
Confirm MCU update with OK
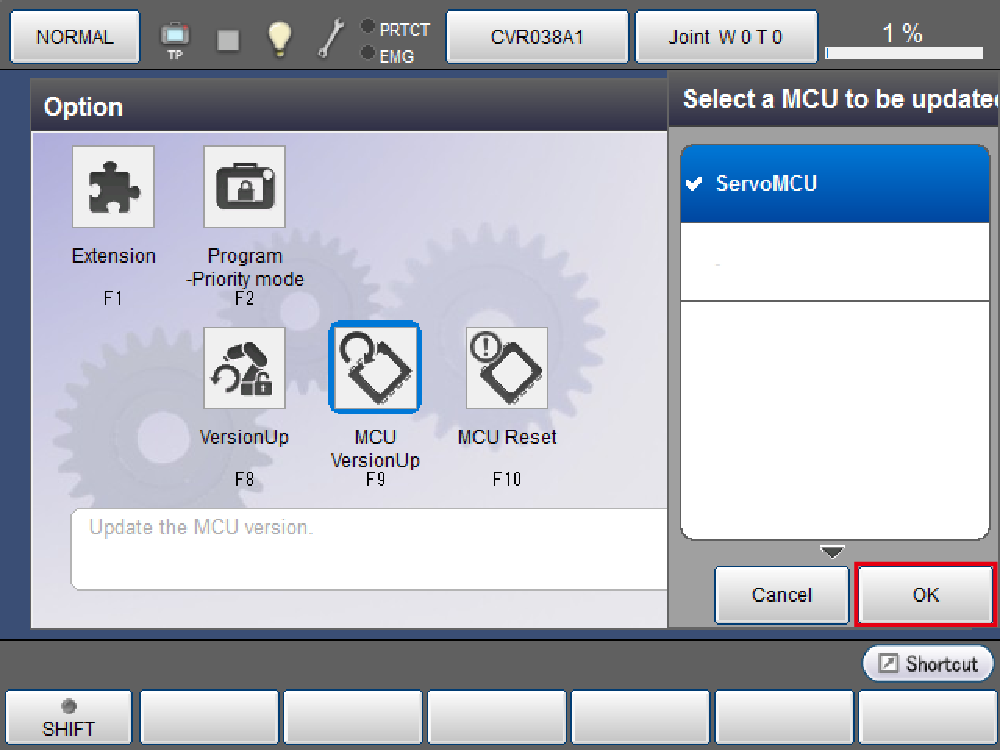[925, 595]
